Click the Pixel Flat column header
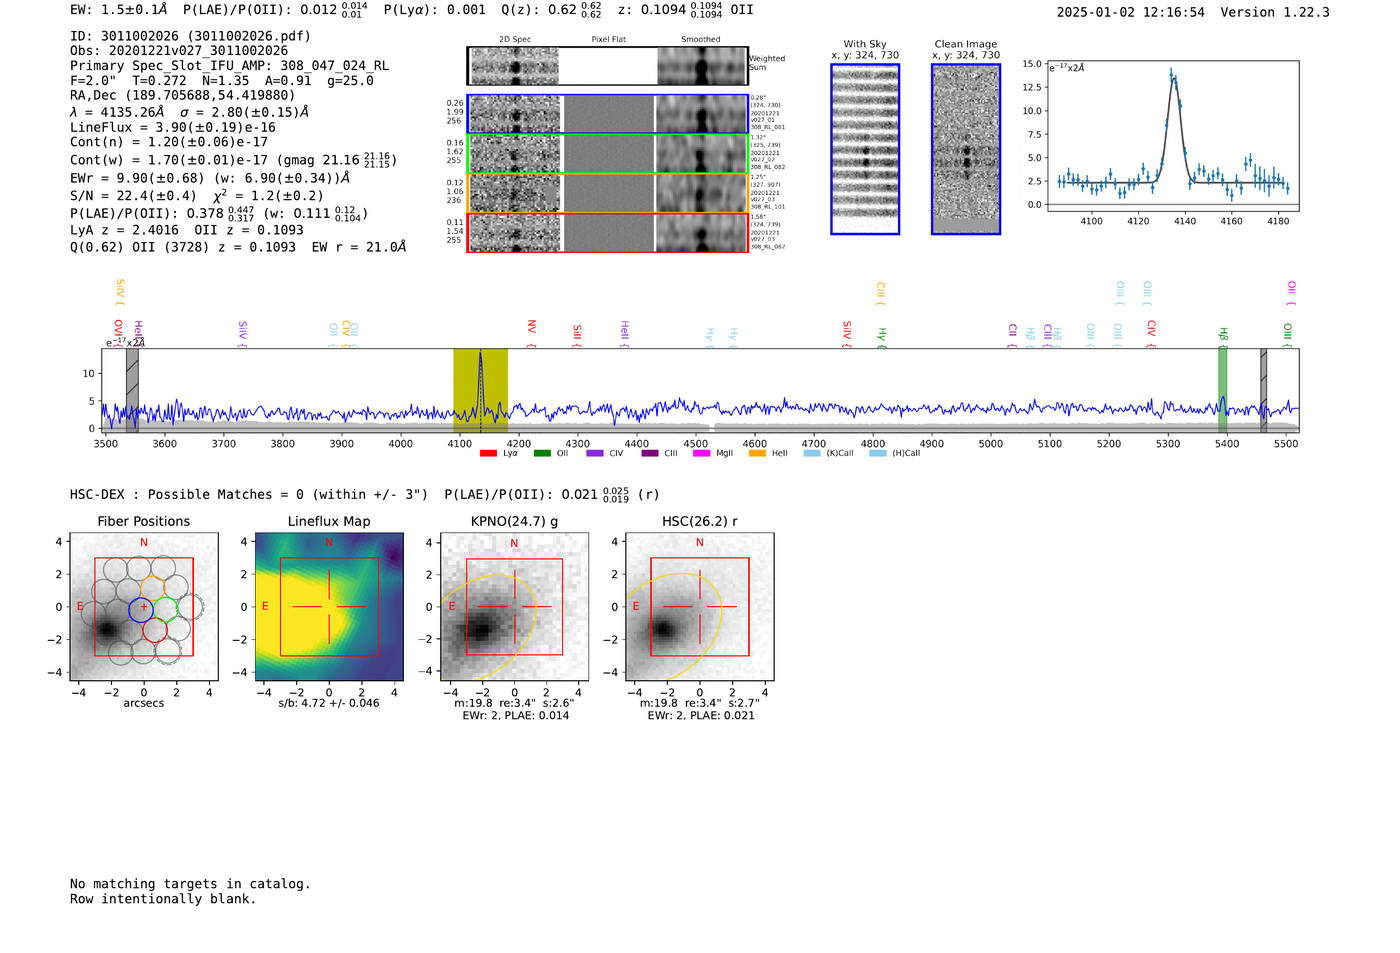The width and height of the screenshot is (1400, 953). (x=608, y=40)
